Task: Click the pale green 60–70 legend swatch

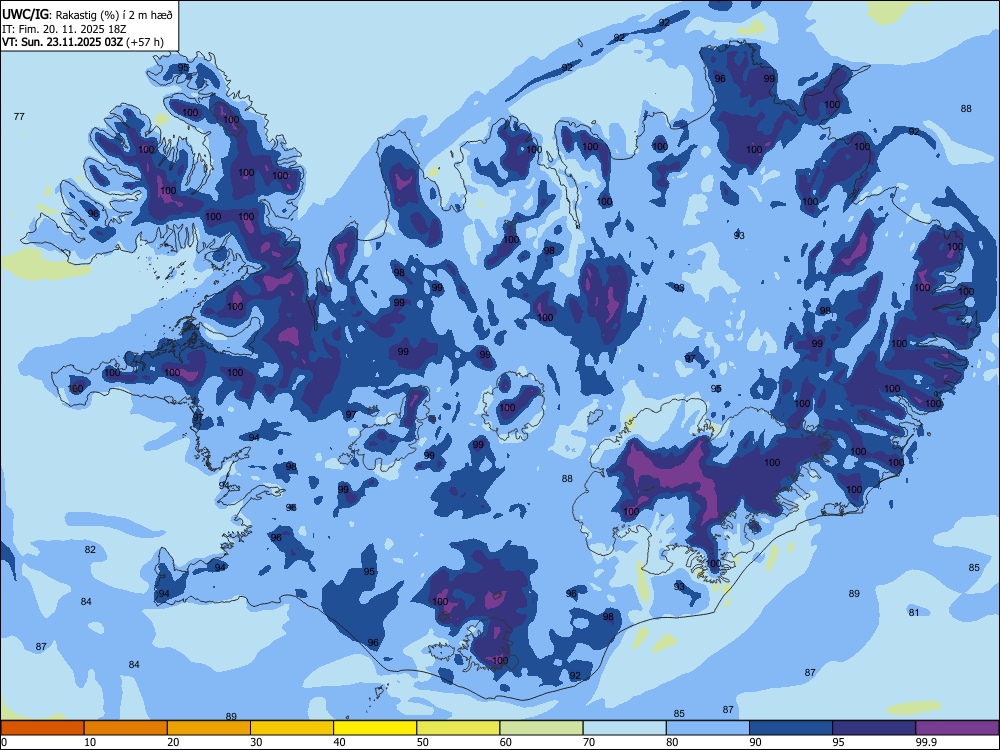Action: click(541, 728)
